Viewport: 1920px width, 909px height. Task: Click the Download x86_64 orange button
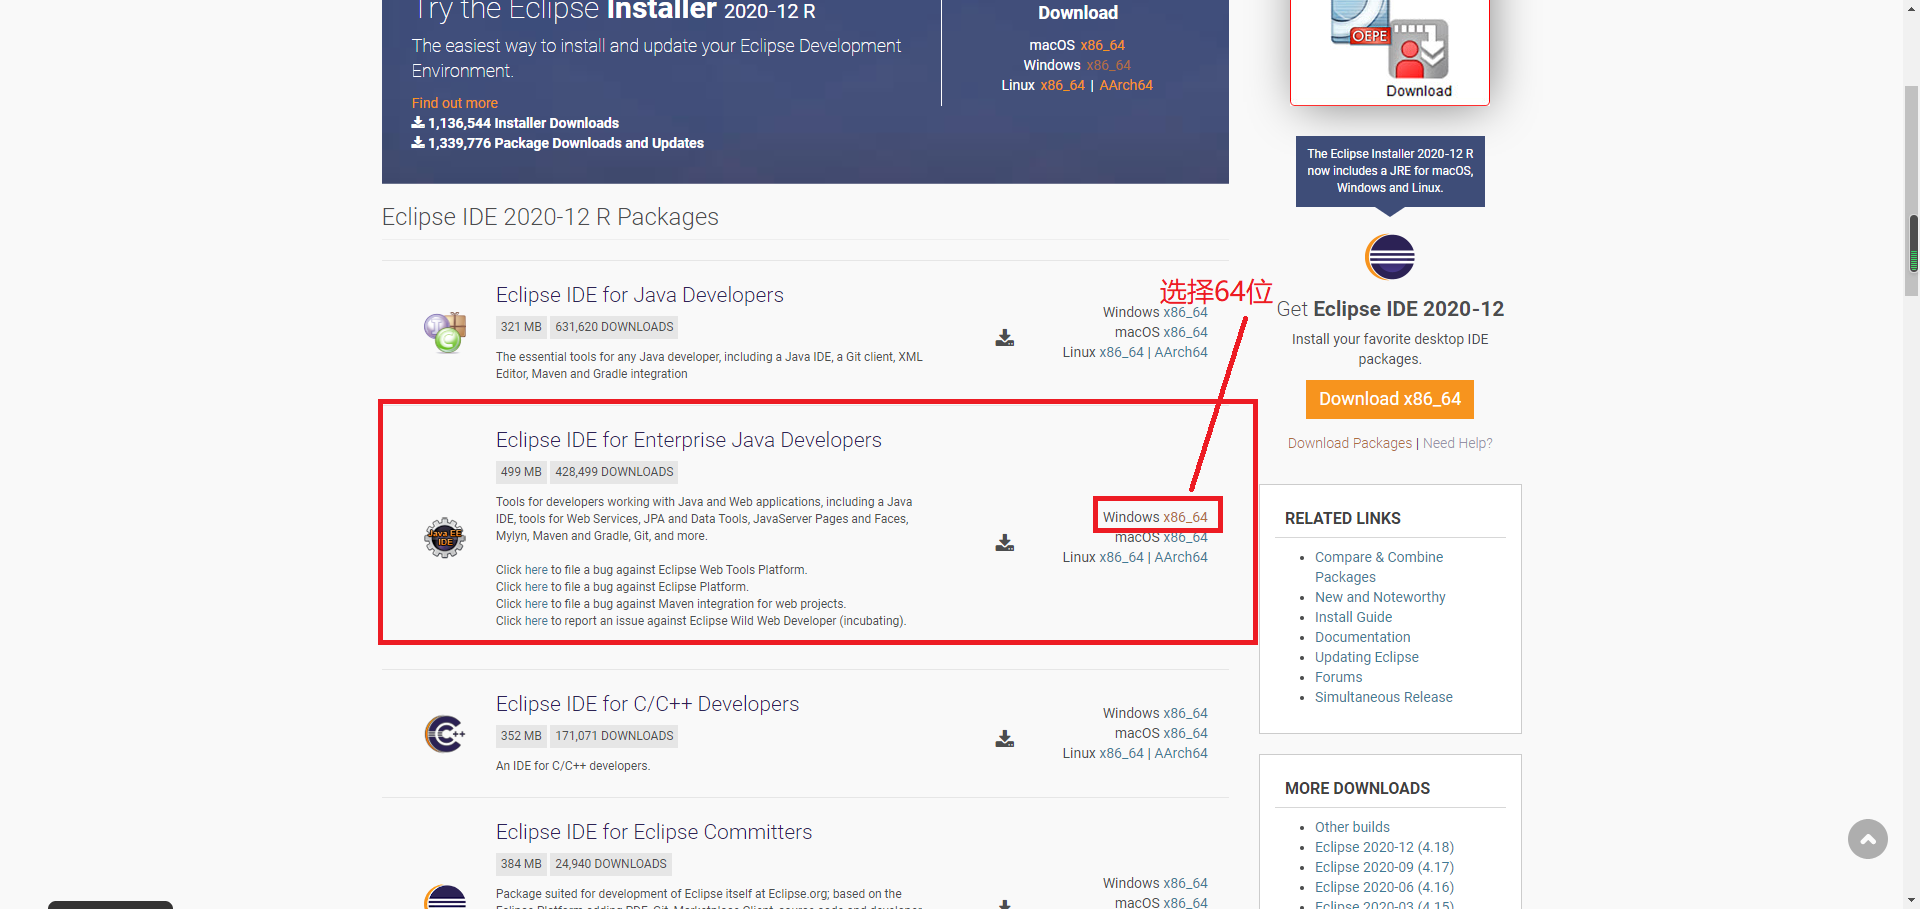pyautogui.click(x=1389, y=399)
